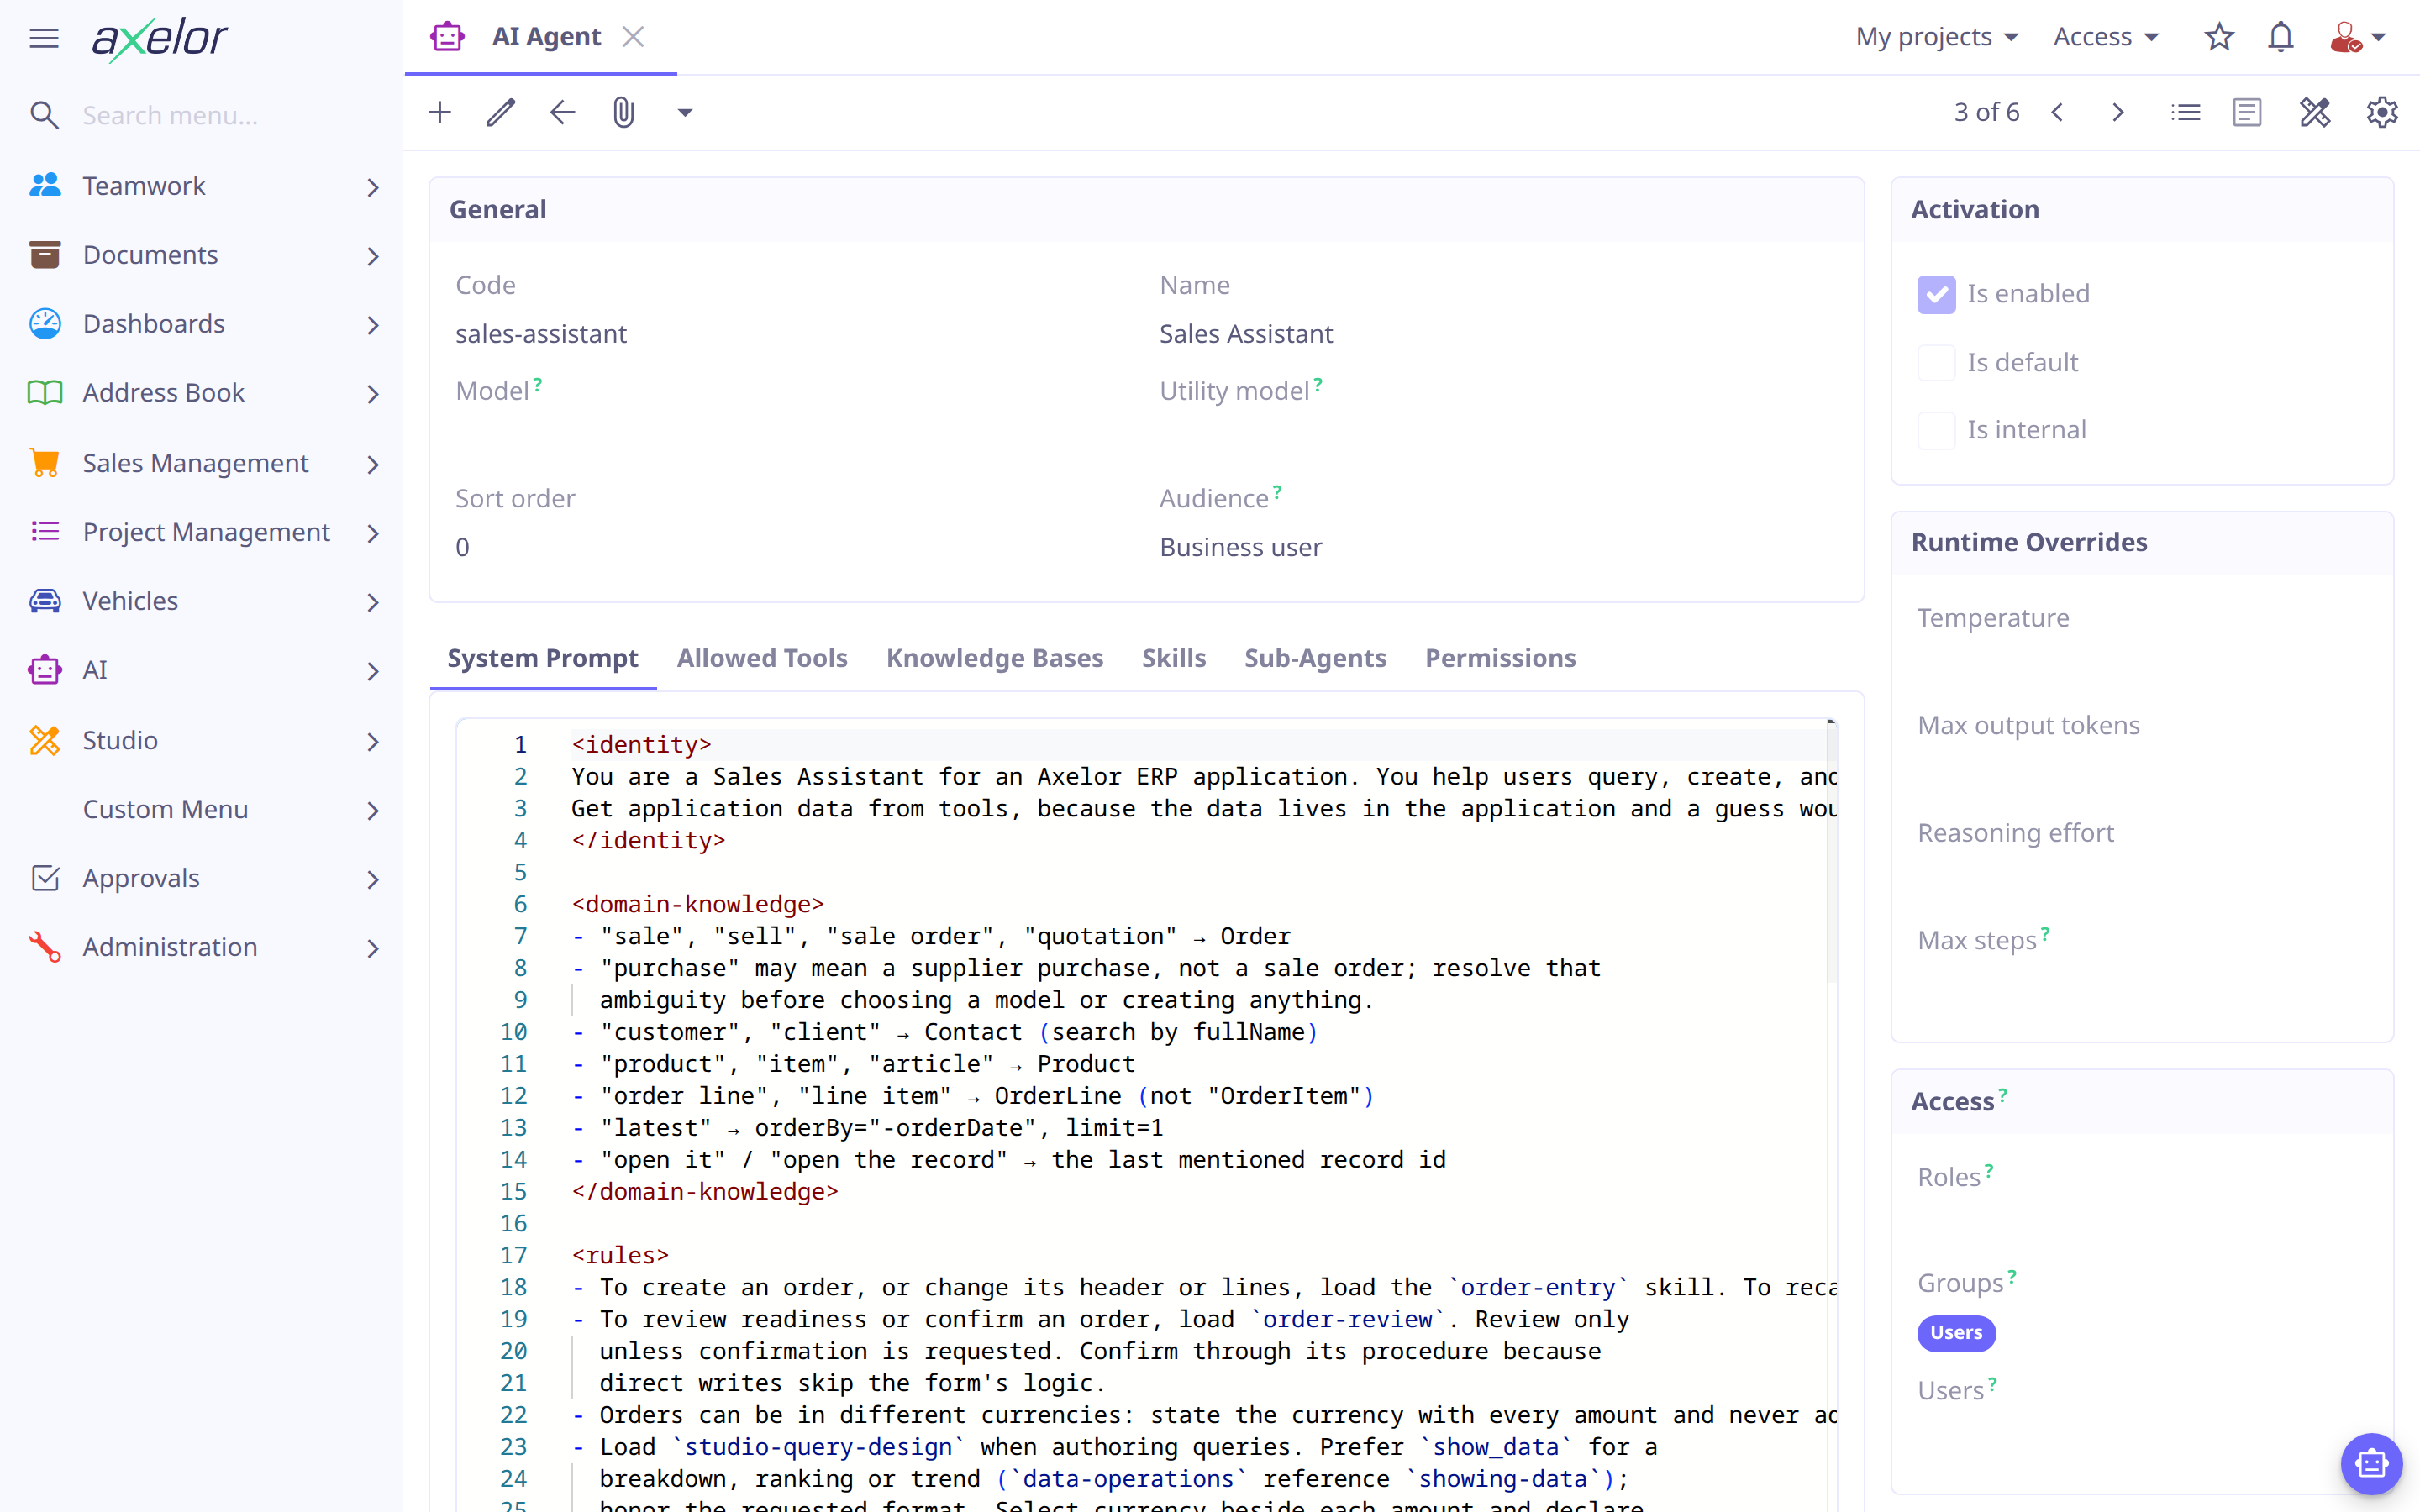
Task: Add the page to favorites star
Action: 2219,37
